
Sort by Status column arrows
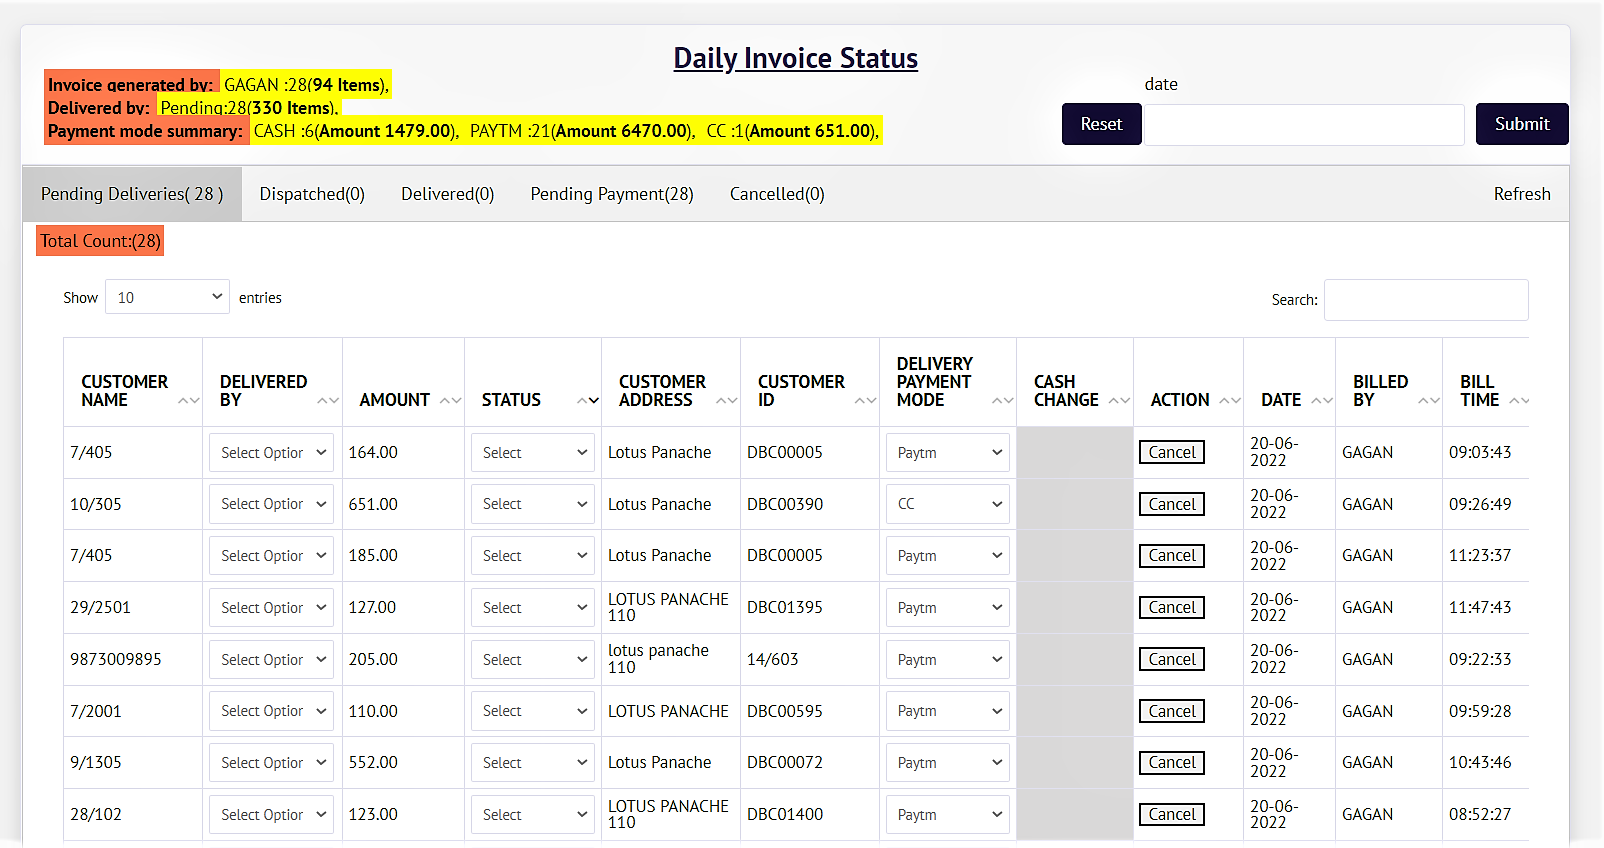[x=587, y=400]
